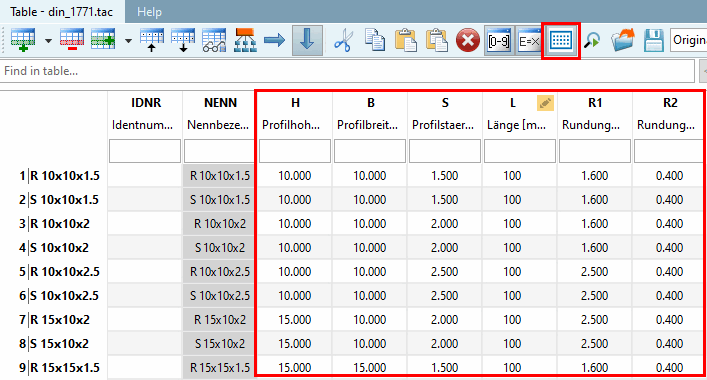Click the pencil edit icon in L column header
Viewport: 707px width, 380px height.
click(545, 103)
